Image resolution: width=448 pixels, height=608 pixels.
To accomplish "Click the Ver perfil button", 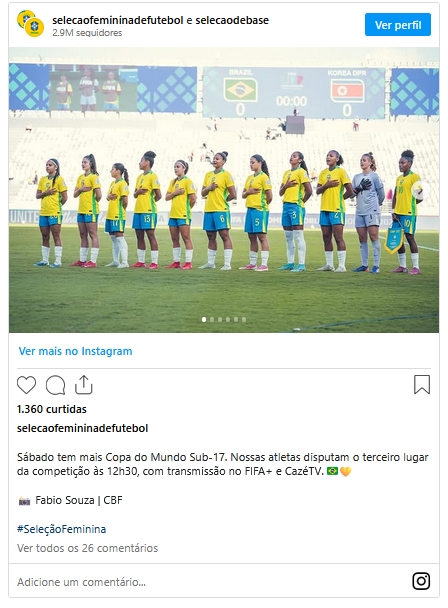I will 398,25.
